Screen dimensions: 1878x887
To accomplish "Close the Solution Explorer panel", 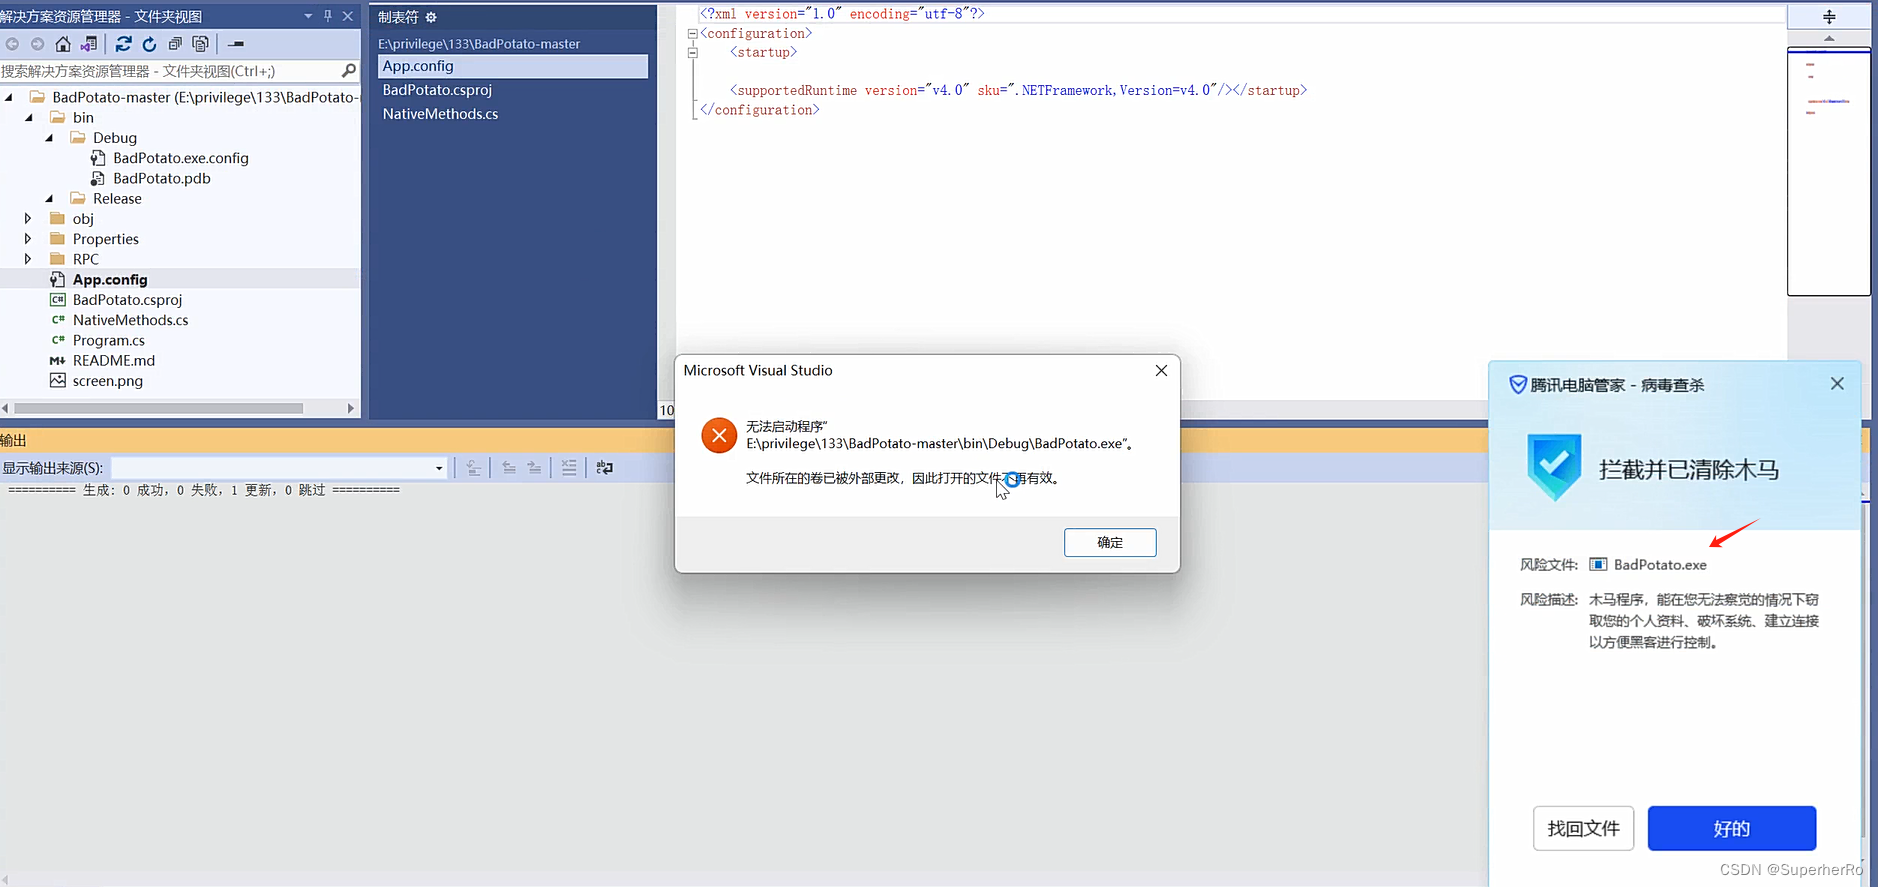I will 348,16.
